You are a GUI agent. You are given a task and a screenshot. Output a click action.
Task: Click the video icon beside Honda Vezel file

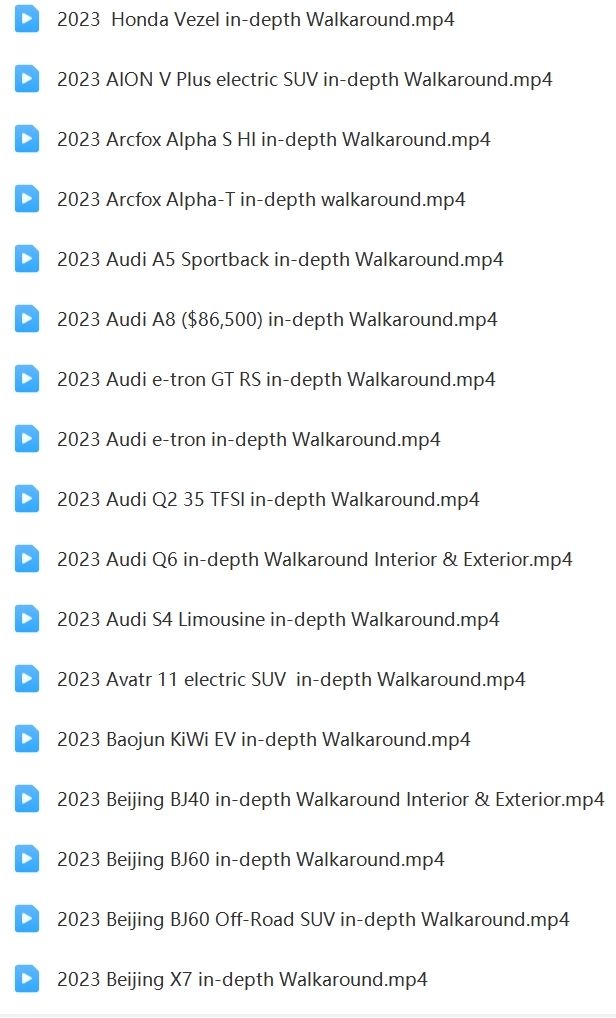[x=27, y=19]
